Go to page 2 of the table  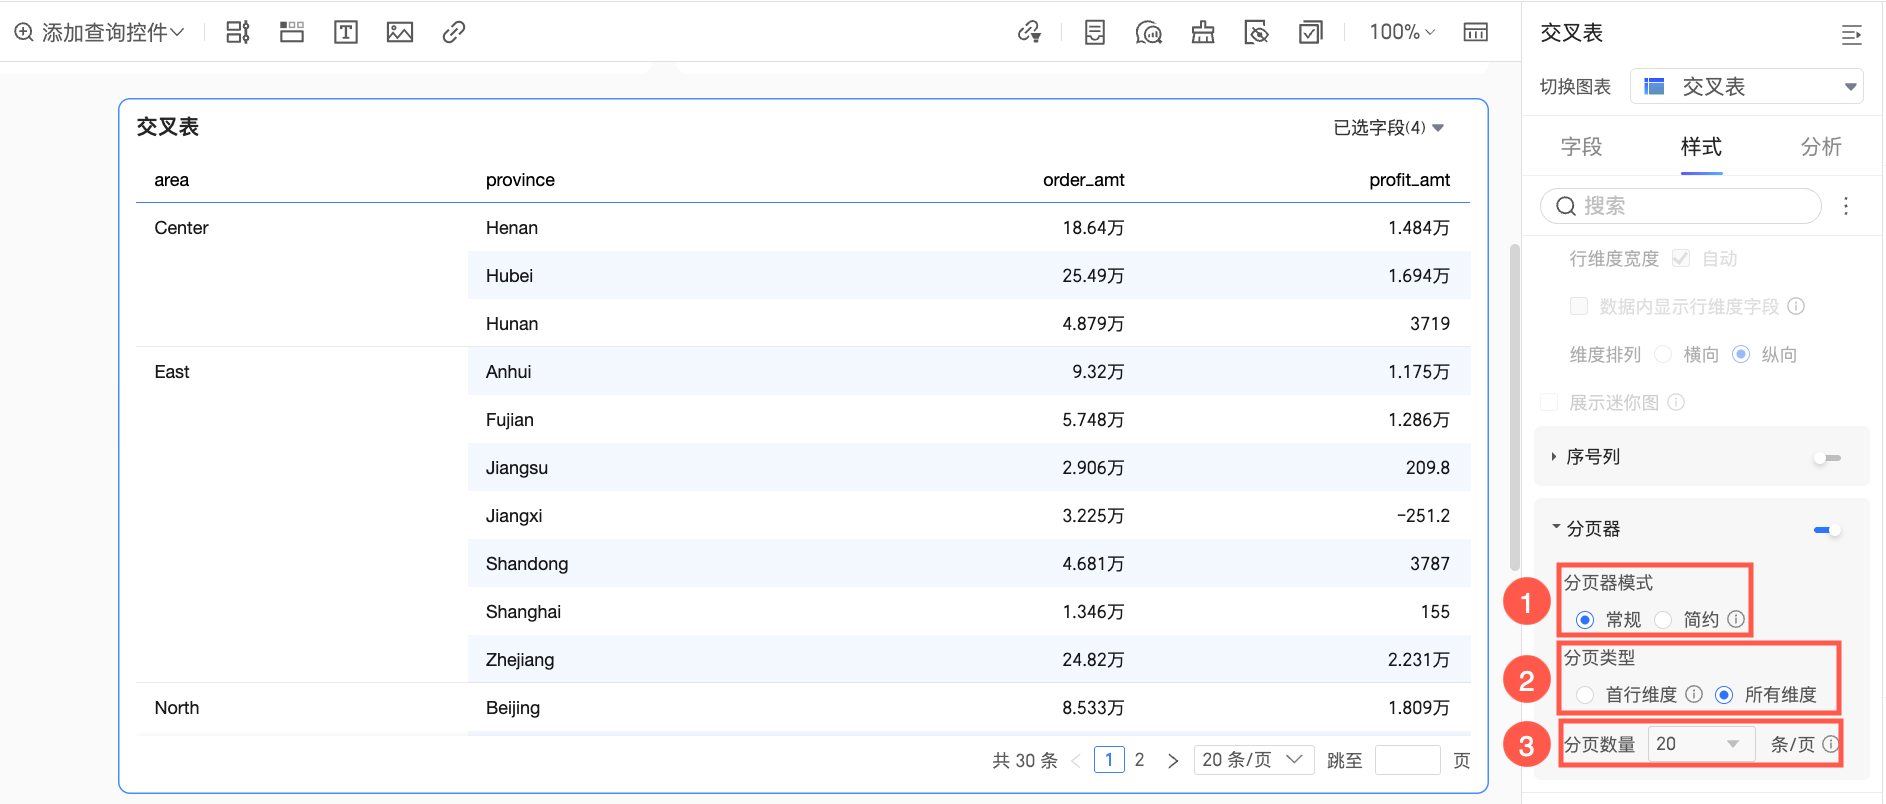click(x=1139, y=760)
